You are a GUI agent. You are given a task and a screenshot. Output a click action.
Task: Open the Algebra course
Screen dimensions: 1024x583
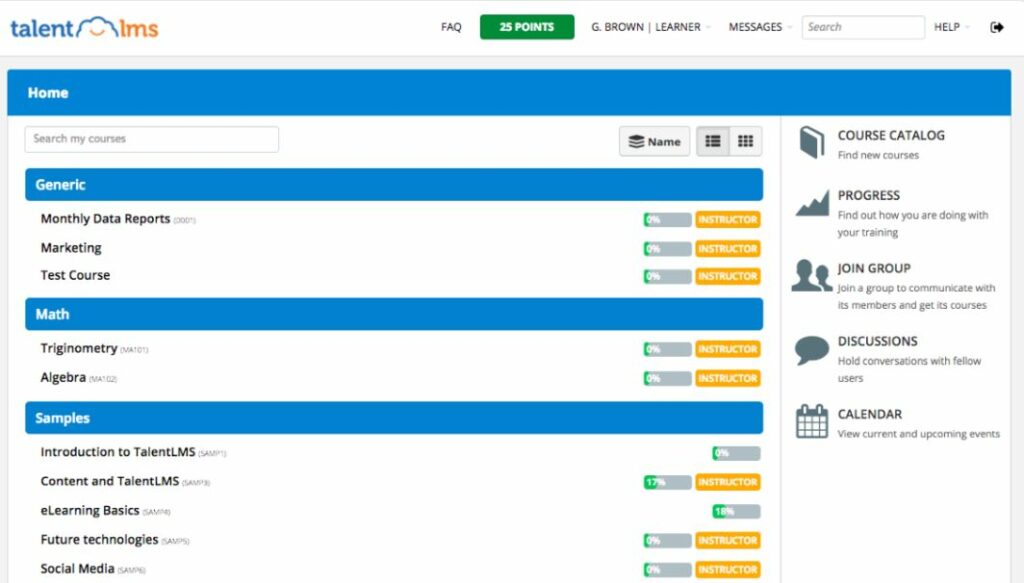[x=63, y=377]
